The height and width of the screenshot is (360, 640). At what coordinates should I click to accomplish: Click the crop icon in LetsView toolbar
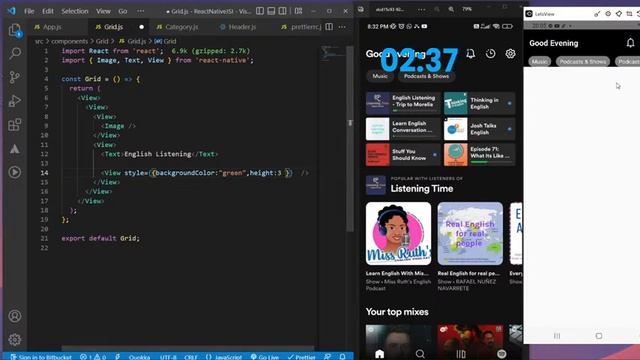[629, 14]
